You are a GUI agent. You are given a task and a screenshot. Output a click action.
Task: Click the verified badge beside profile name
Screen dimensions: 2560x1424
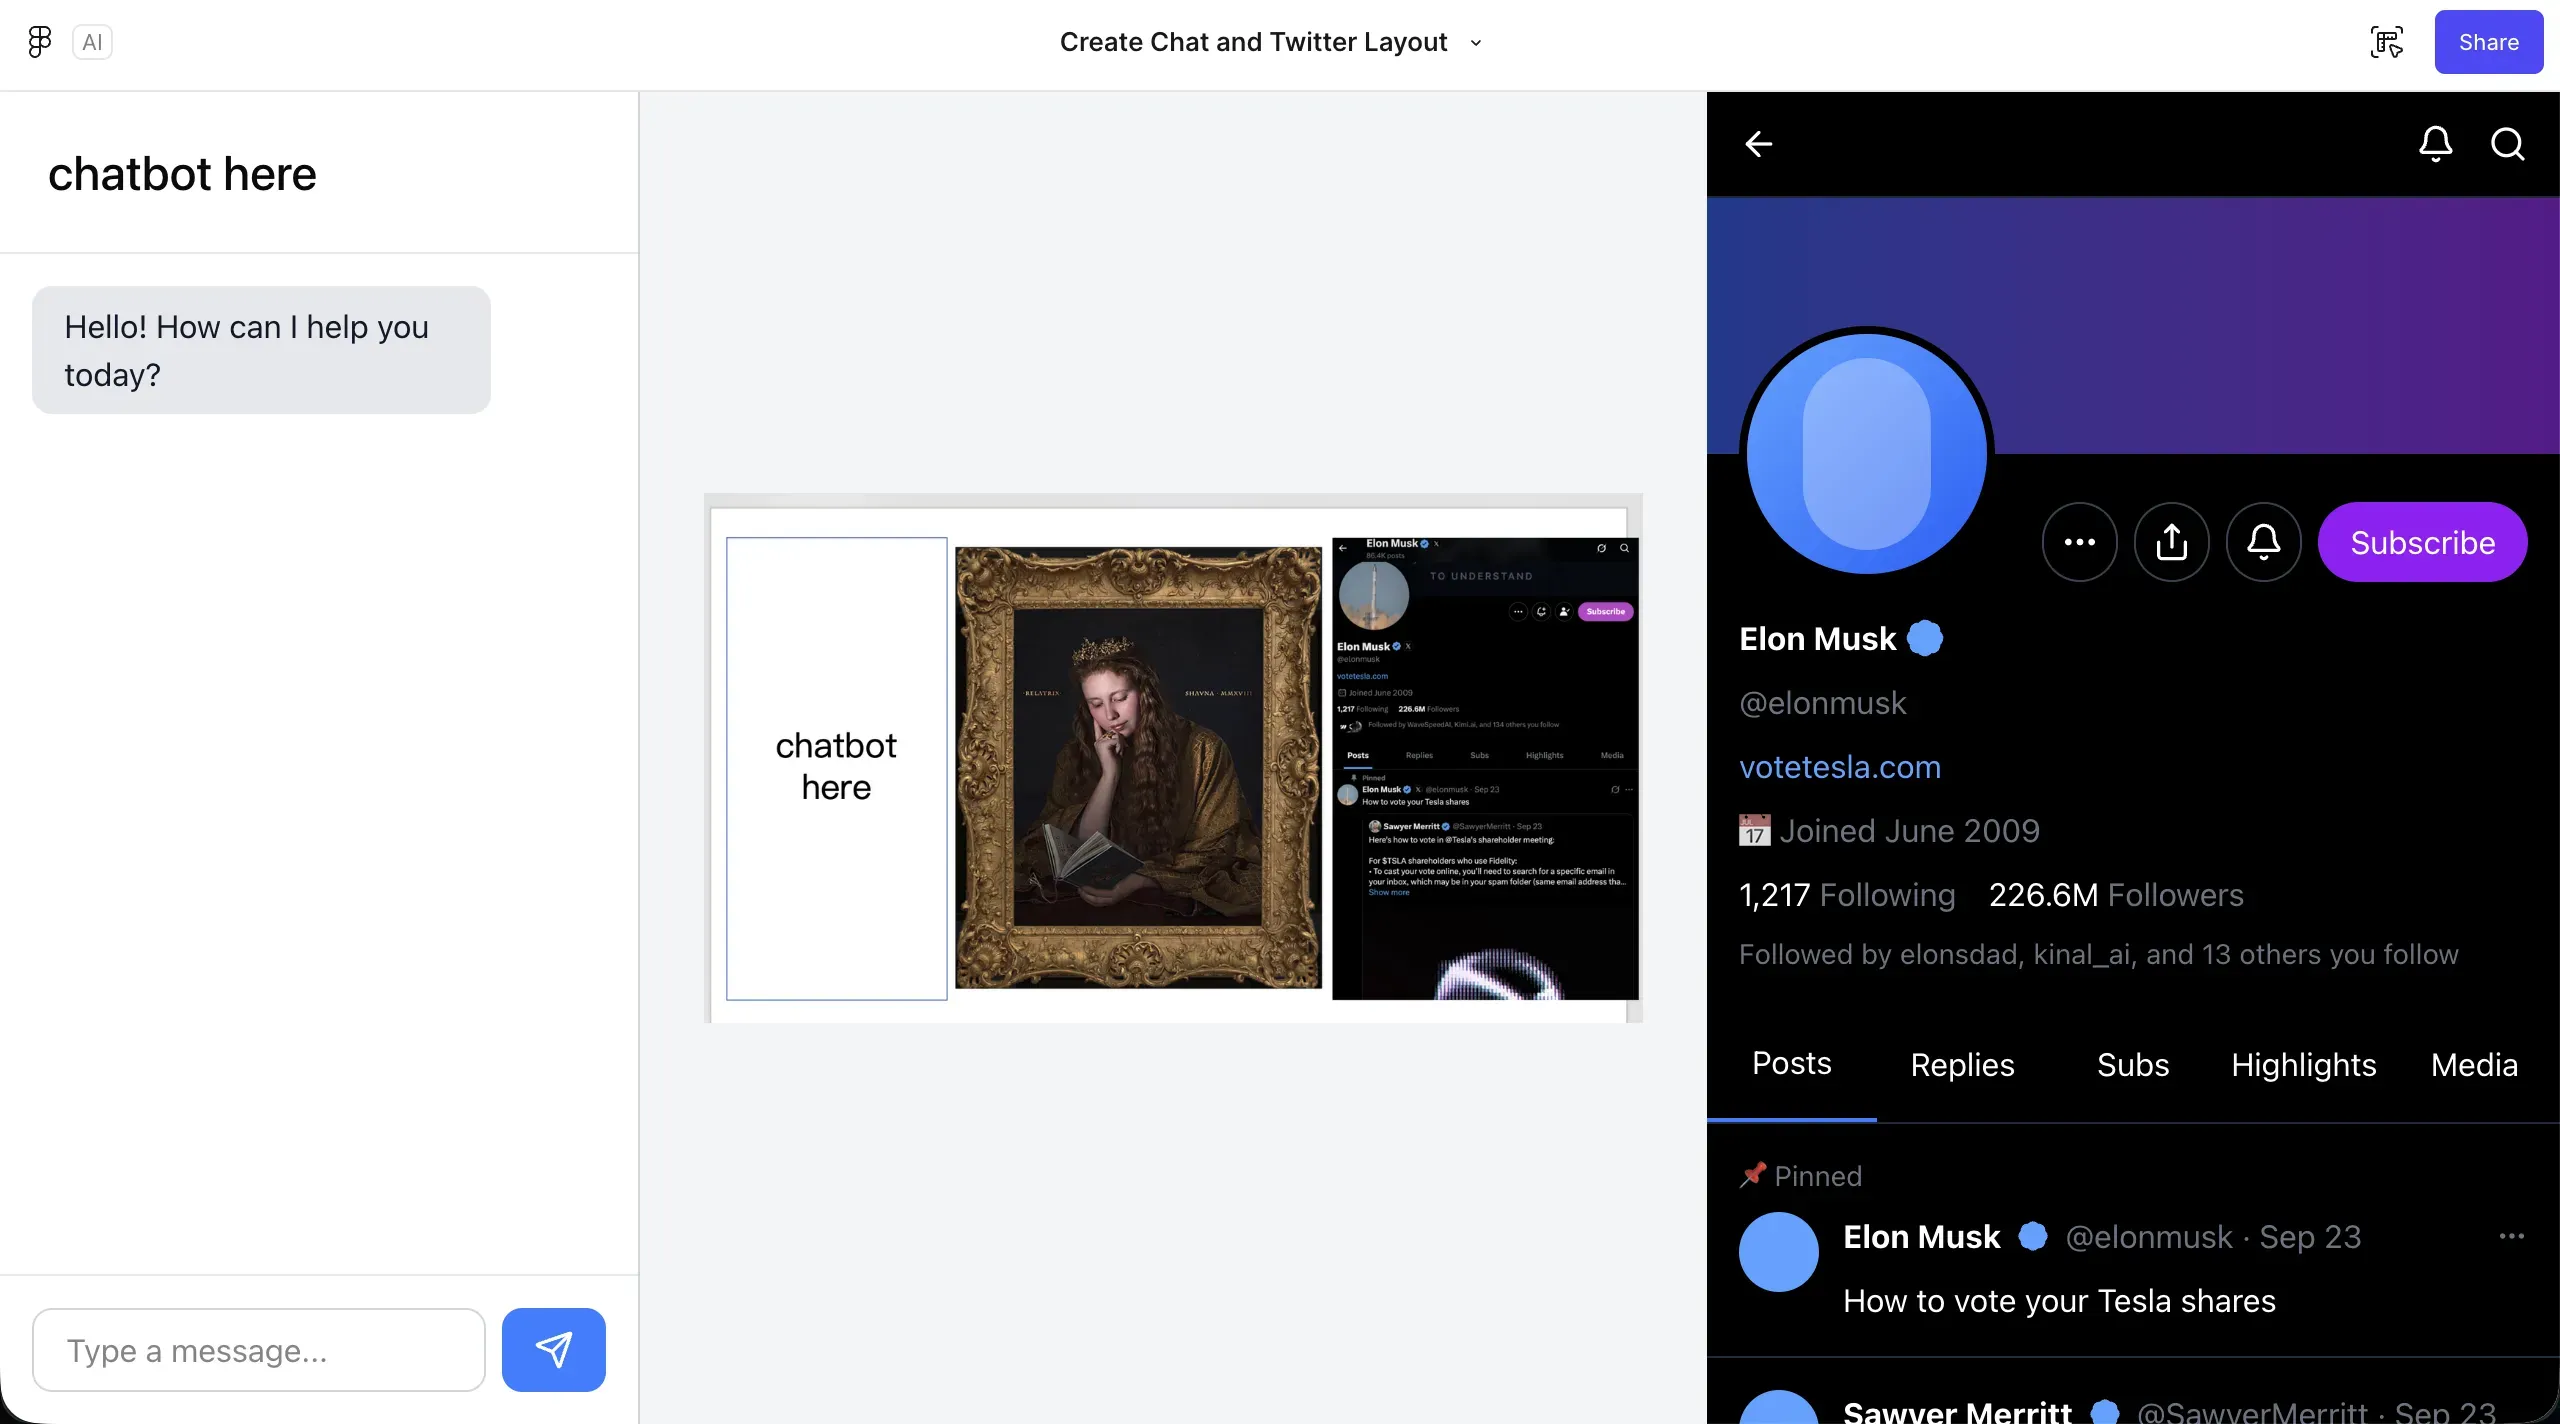(1925, 638)
